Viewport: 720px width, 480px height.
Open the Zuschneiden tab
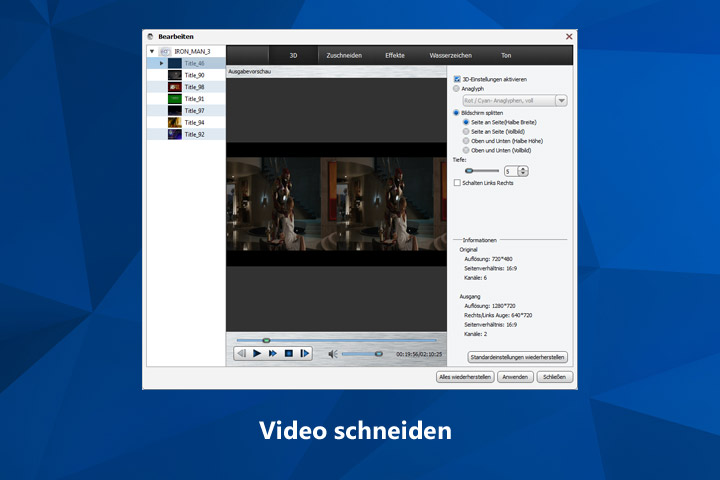(344, 55)
